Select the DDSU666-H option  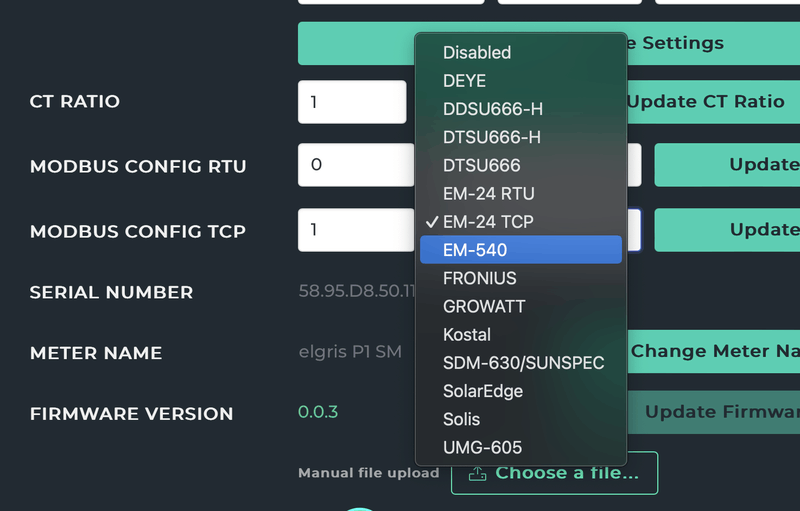click(x=492, y=108)
